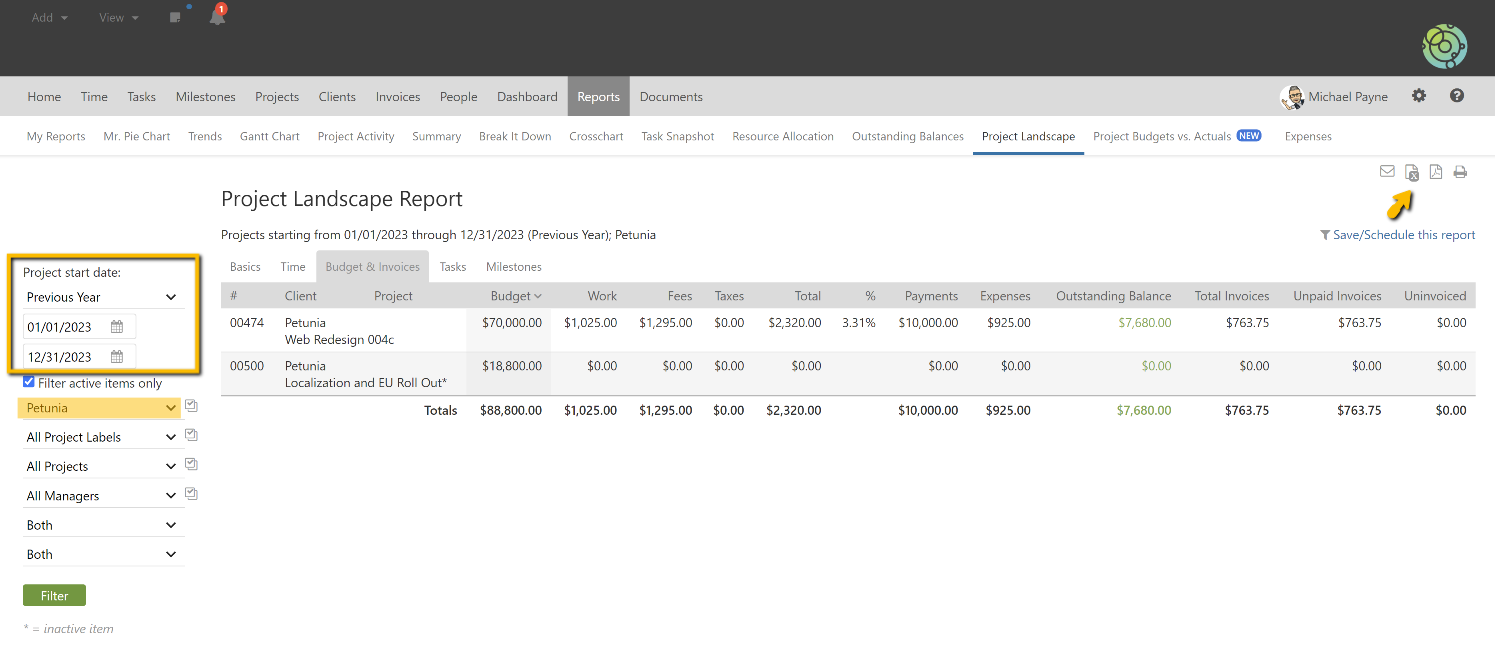Export the report as PDF

click(1436, 171)
